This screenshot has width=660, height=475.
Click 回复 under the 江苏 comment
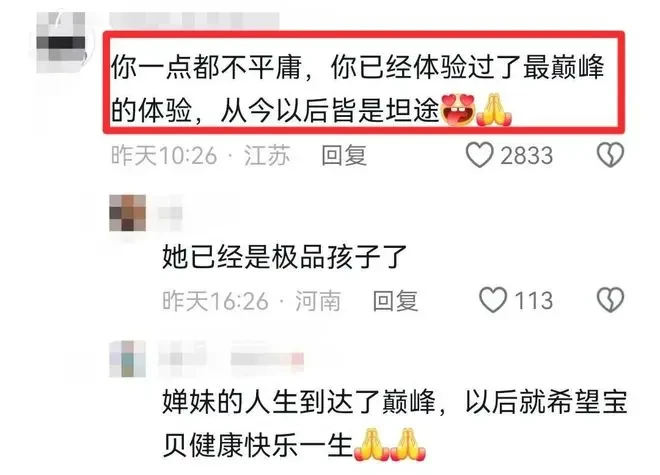[x=344, y=155]
